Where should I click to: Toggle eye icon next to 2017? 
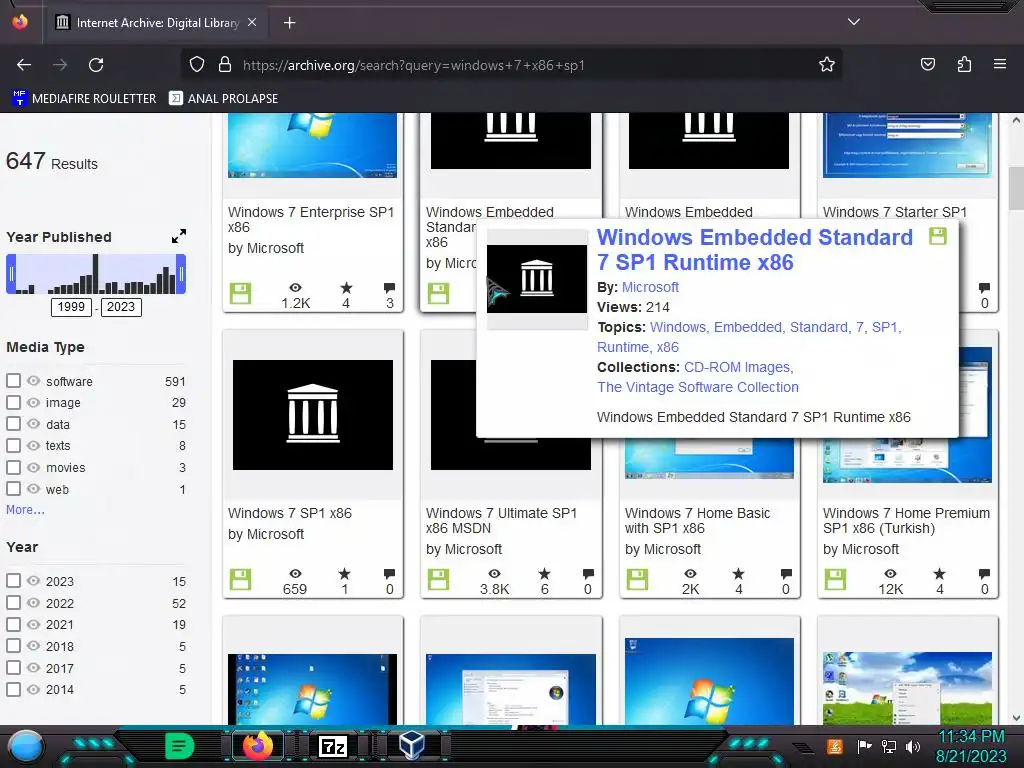(33, 667)
